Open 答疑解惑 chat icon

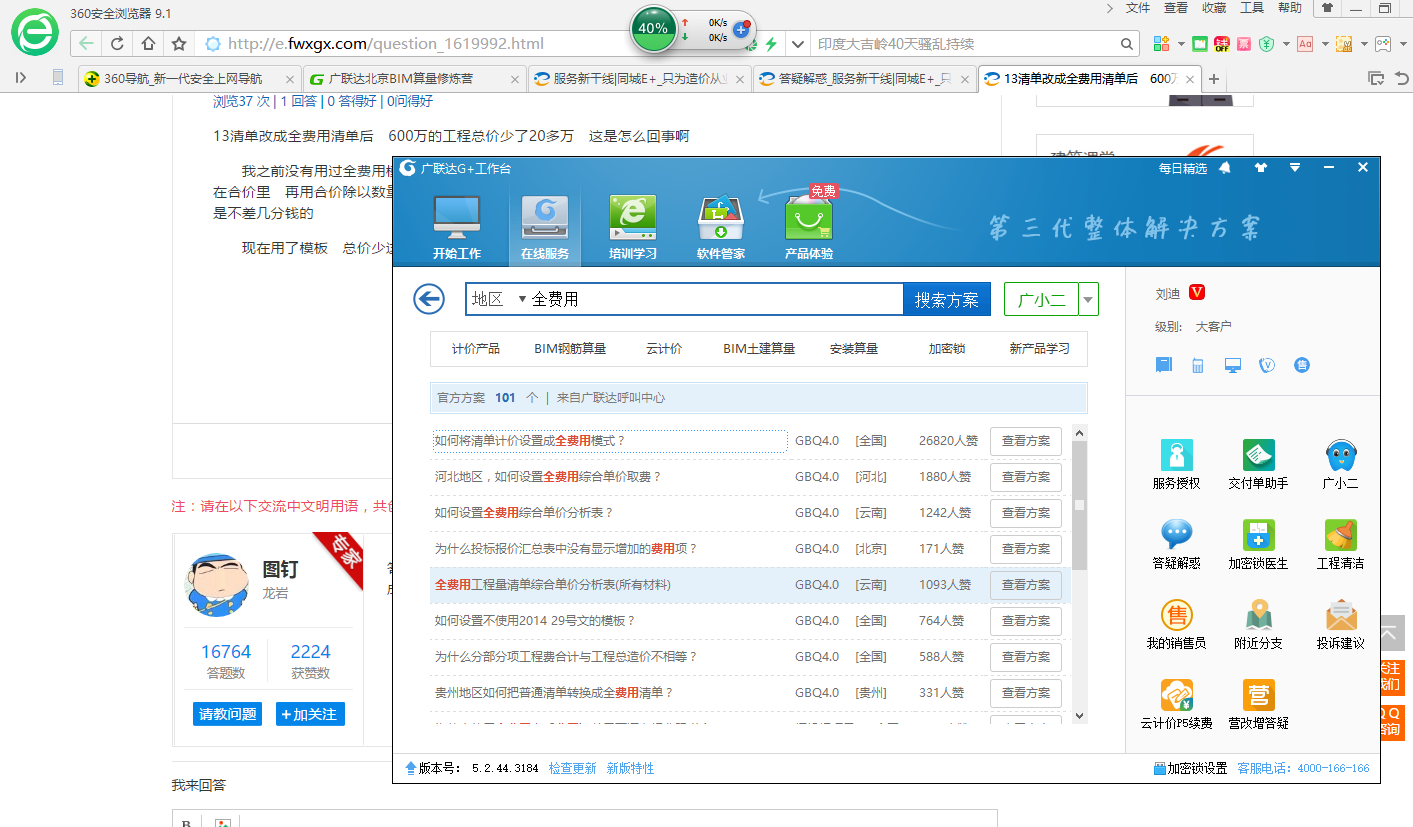coord(1176,545)
